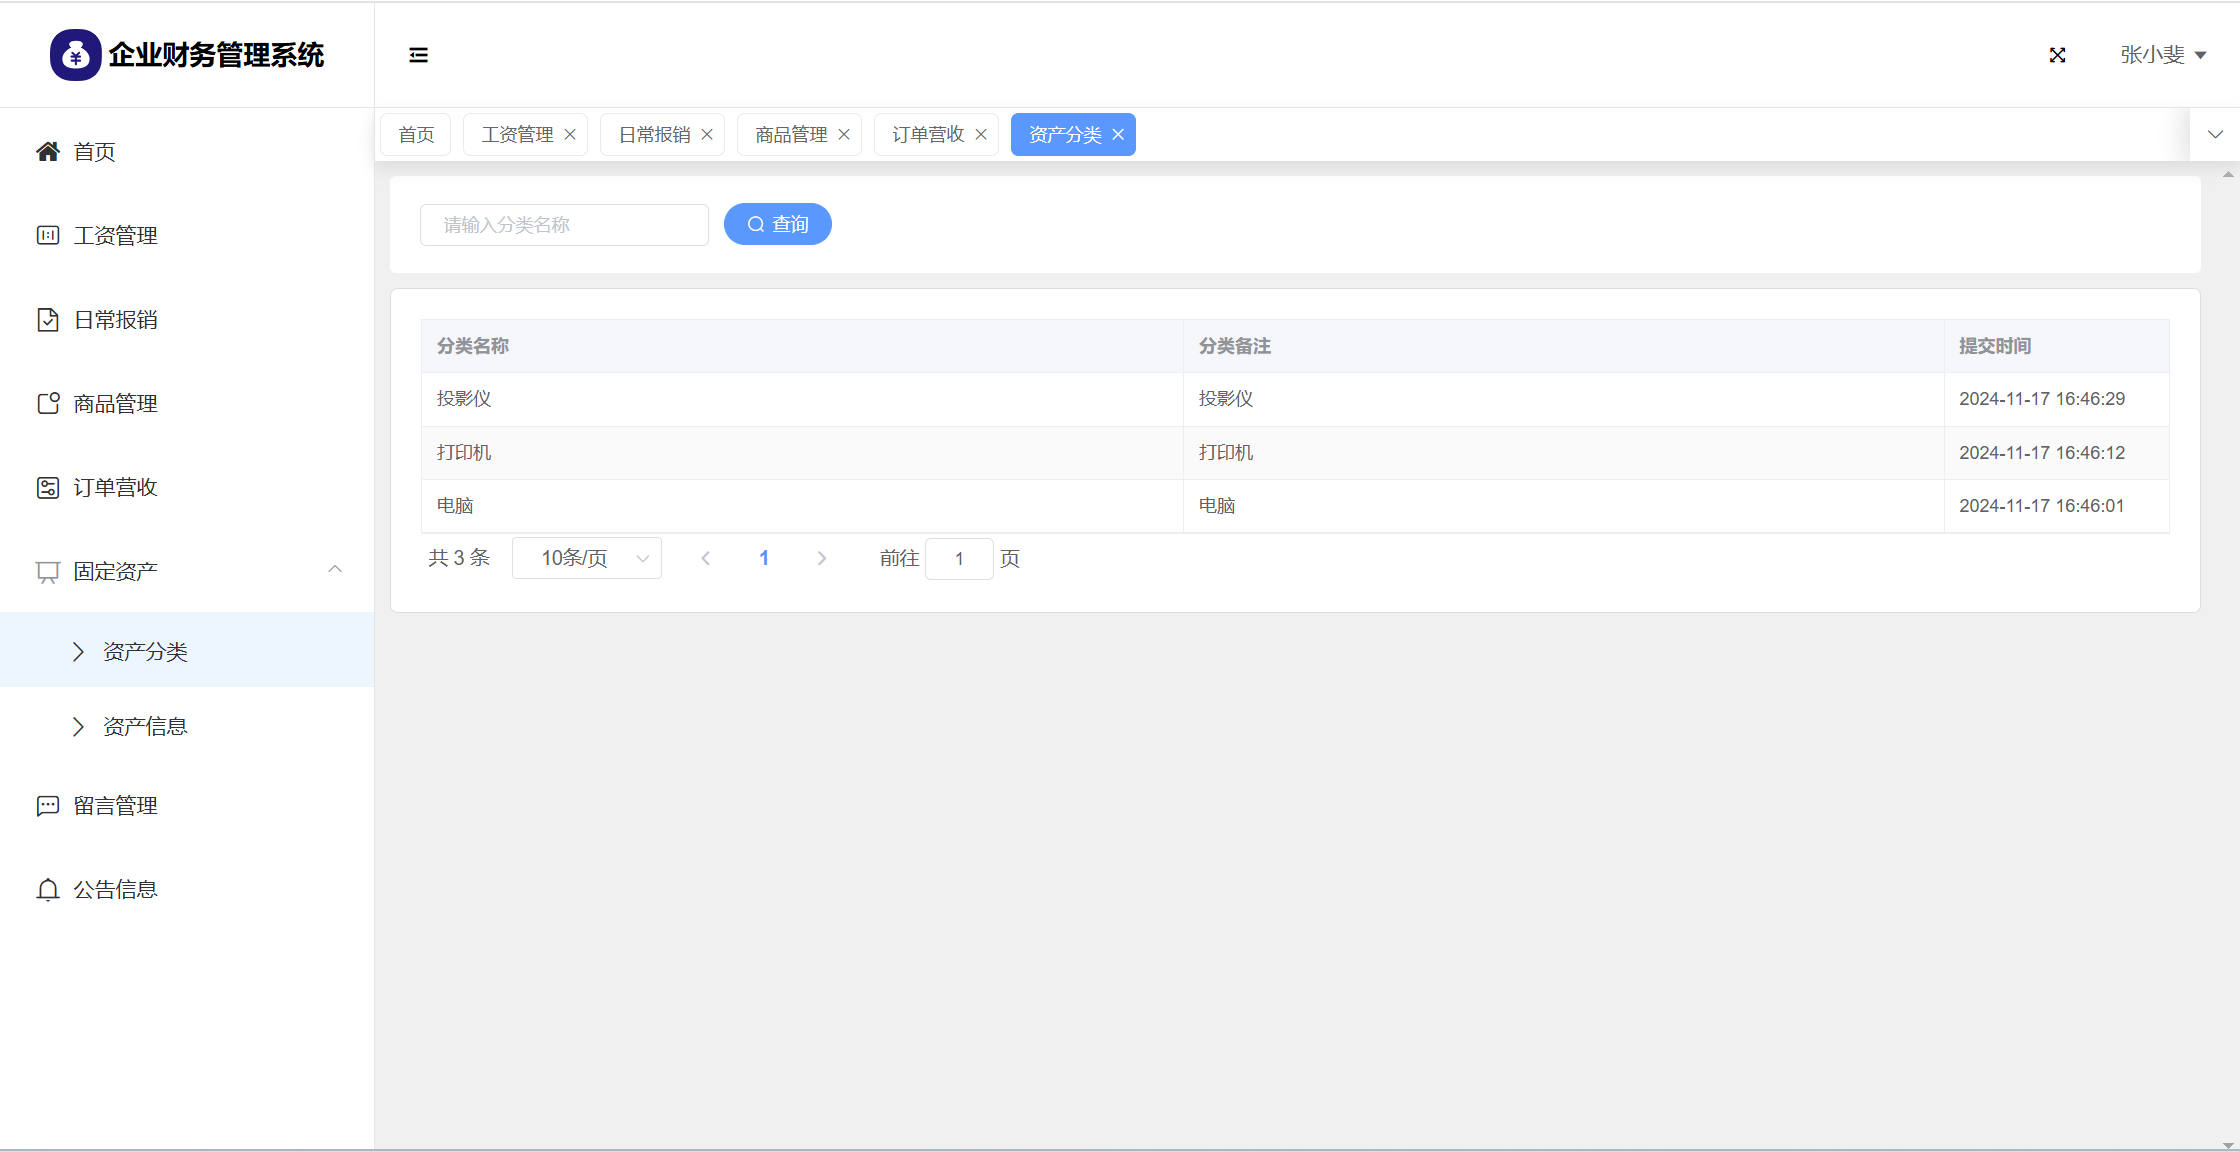The width and height of the screenshot is (2240, 1152).
Task: Focus the 请输入分类名称 input field
Action: [x=564, y=225]
